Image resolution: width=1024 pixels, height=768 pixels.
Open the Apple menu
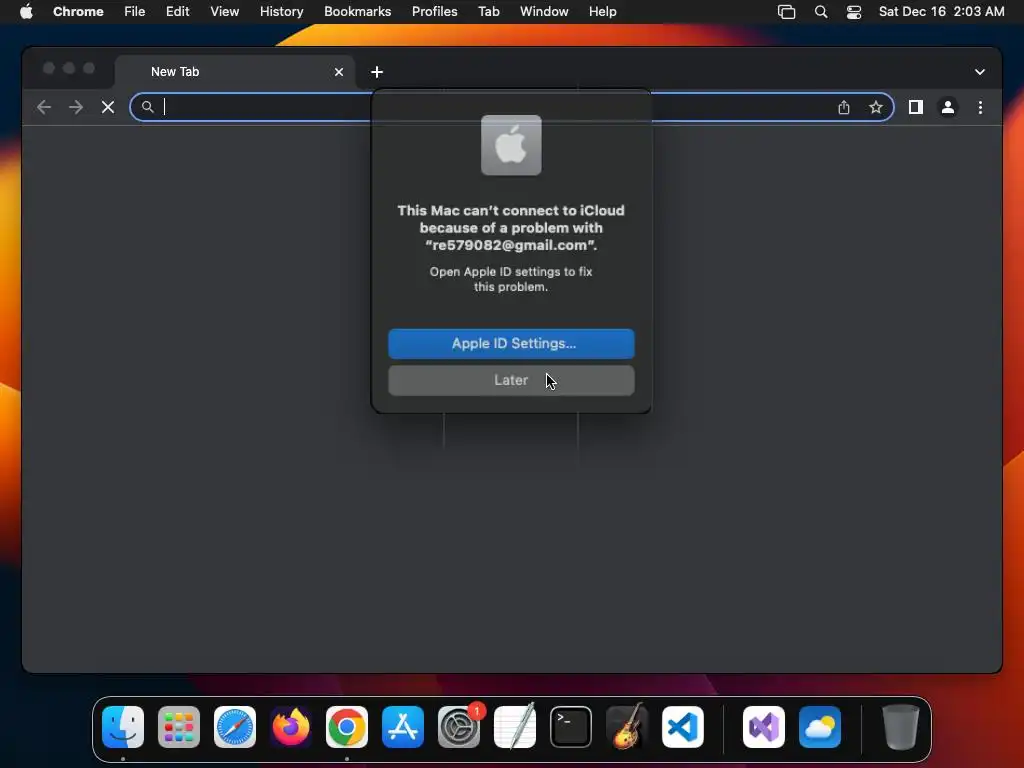coord(26,12)
